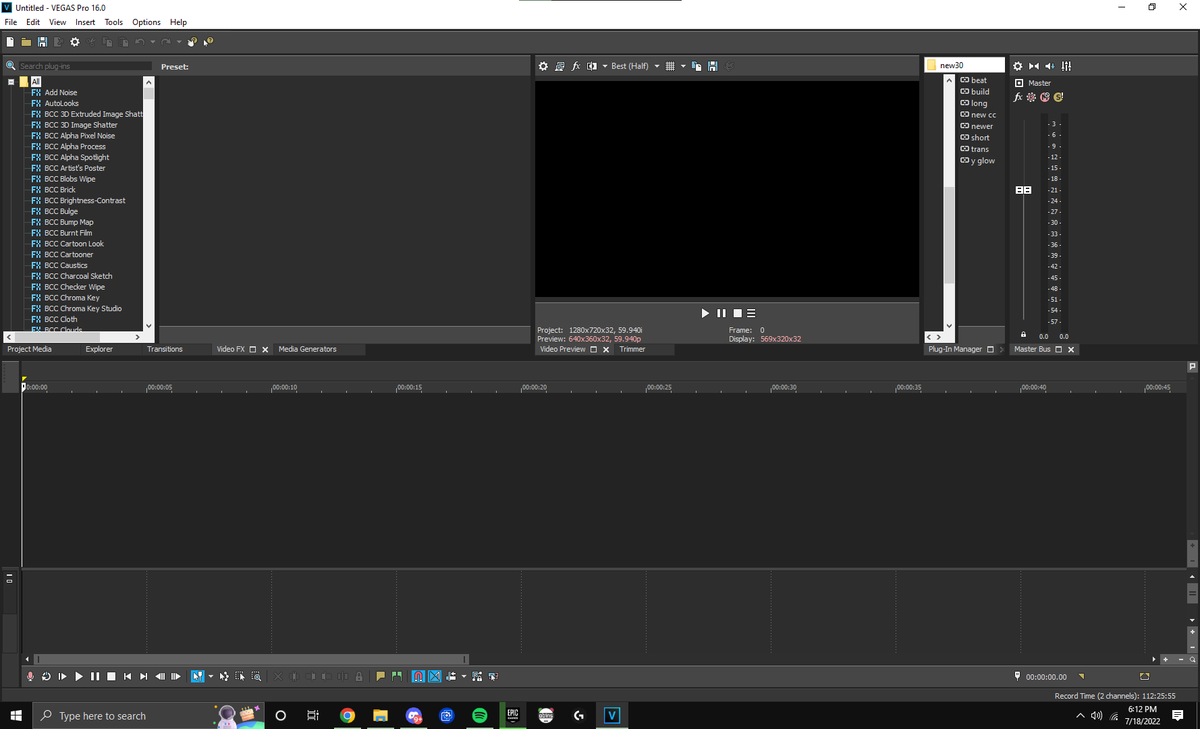The height and width of the screenshot is (729, 1200).
Task: Open Master Bus audio properties gear
Action: click(1019, 66)
